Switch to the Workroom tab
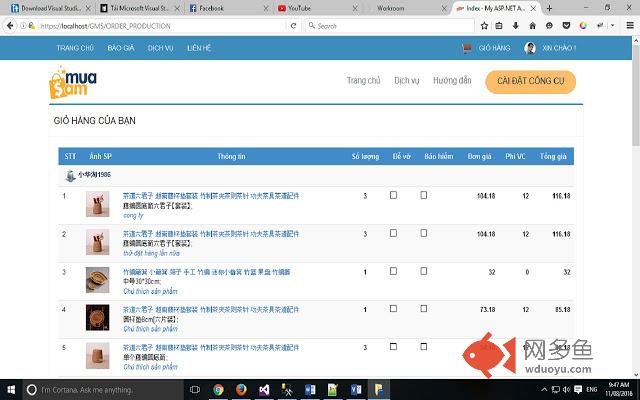The width and height of the screenshot is (640, 400). pyautogui.click(x=407, y=8)
